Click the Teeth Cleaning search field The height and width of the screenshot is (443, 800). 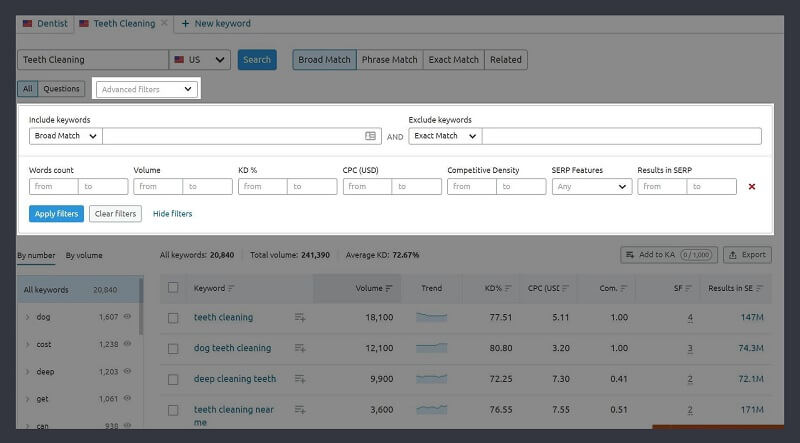pos(93,60)
